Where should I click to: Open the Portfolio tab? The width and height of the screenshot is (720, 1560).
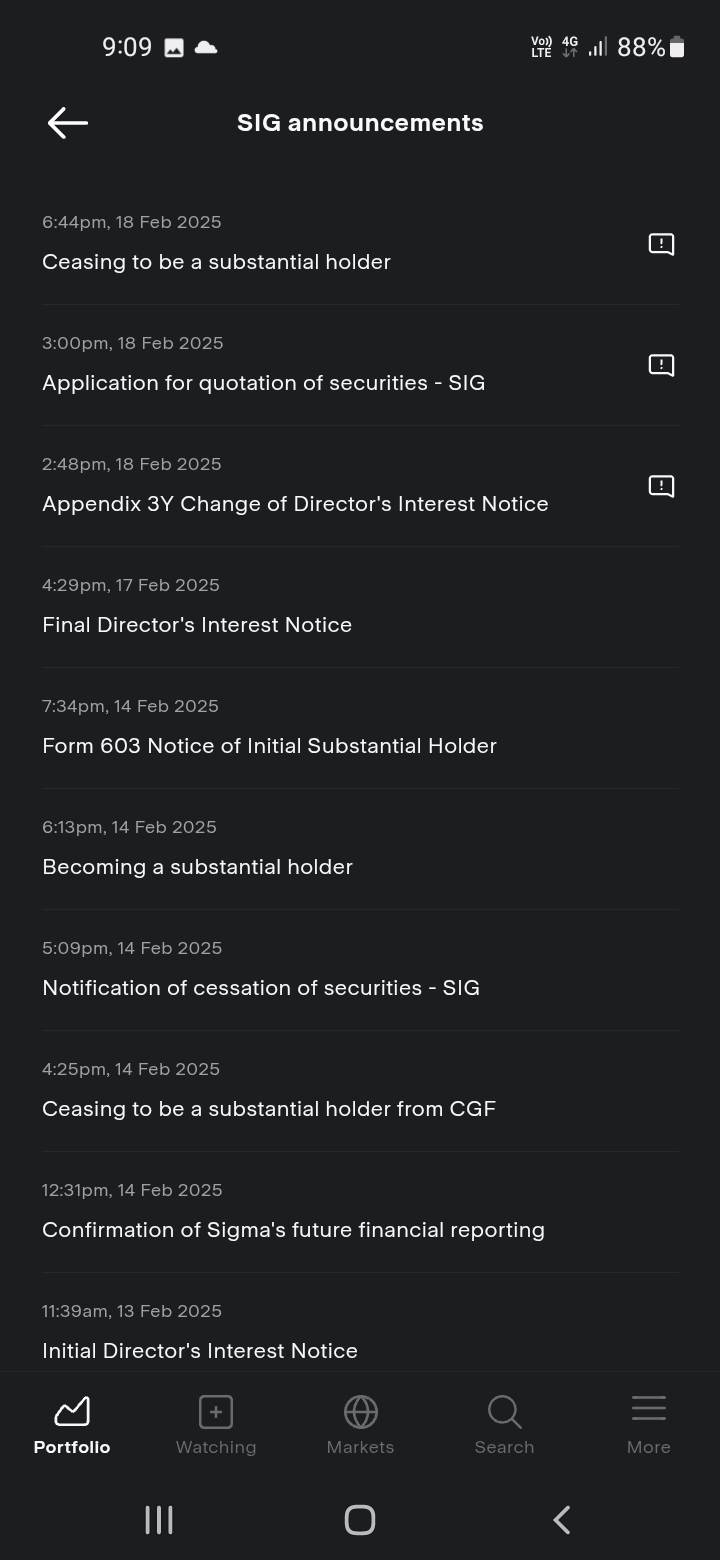pos(72,1425)
